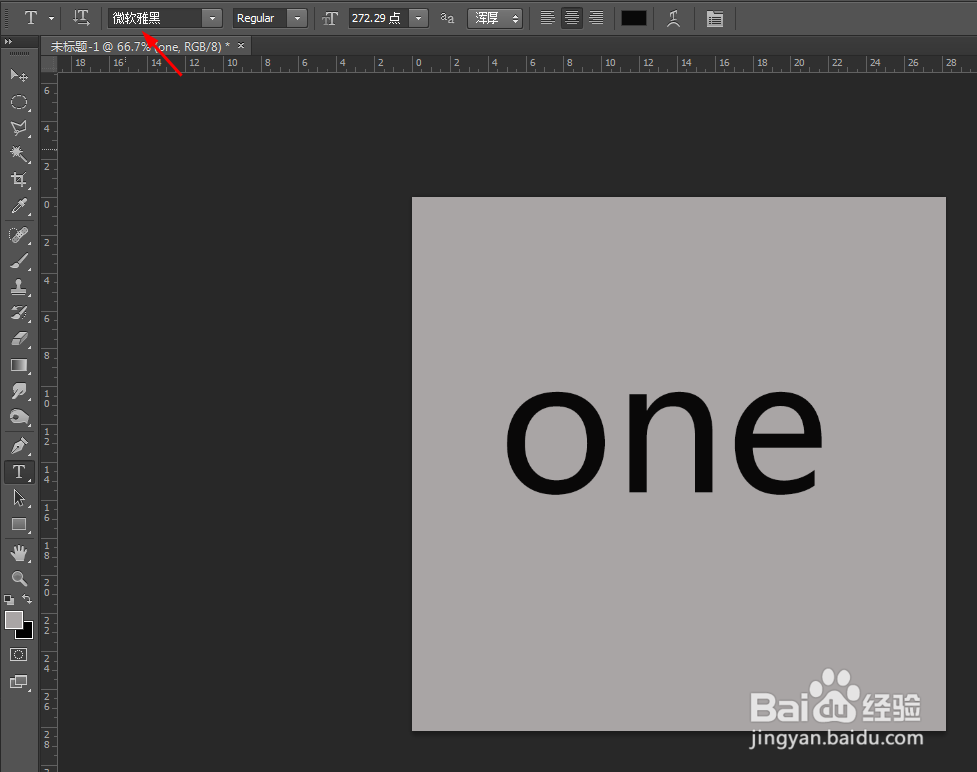
Task: Select the Clone Stamp tool
Action: [19, 287]
